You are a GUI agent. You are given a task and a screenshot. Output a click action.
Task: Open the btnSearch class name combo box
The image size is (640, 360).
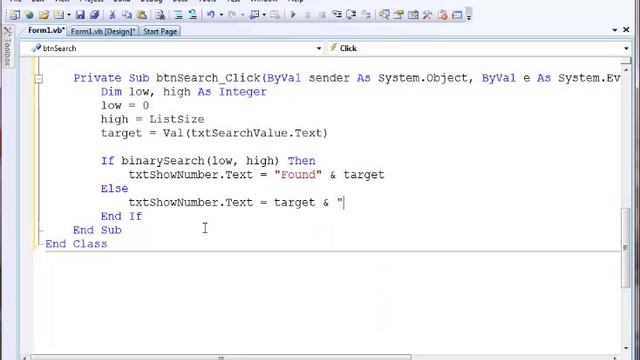point(172,48)
